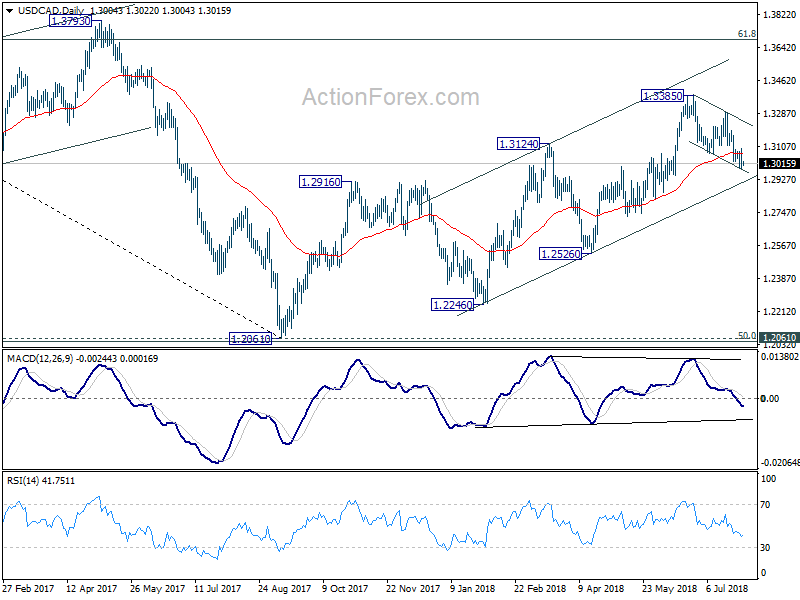Click the 9 Jan 2018 date marker
The image size is (800, 600).
pyautogui.click(x=472, y=588)
